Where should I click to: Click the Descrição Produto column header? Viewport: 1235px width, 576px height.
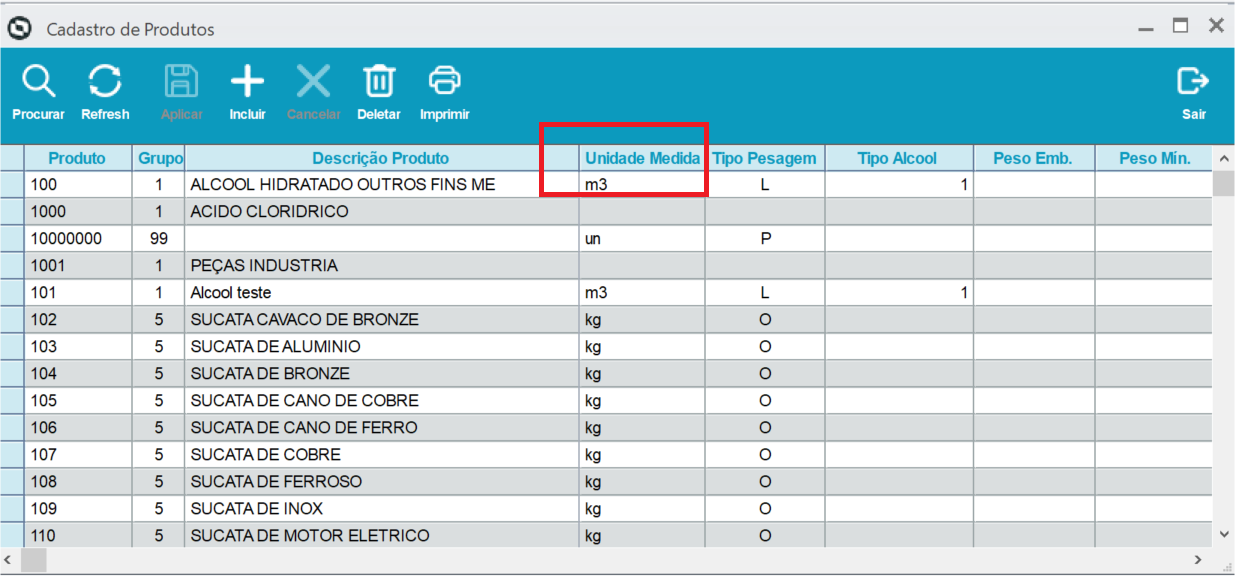pos(380,158)
